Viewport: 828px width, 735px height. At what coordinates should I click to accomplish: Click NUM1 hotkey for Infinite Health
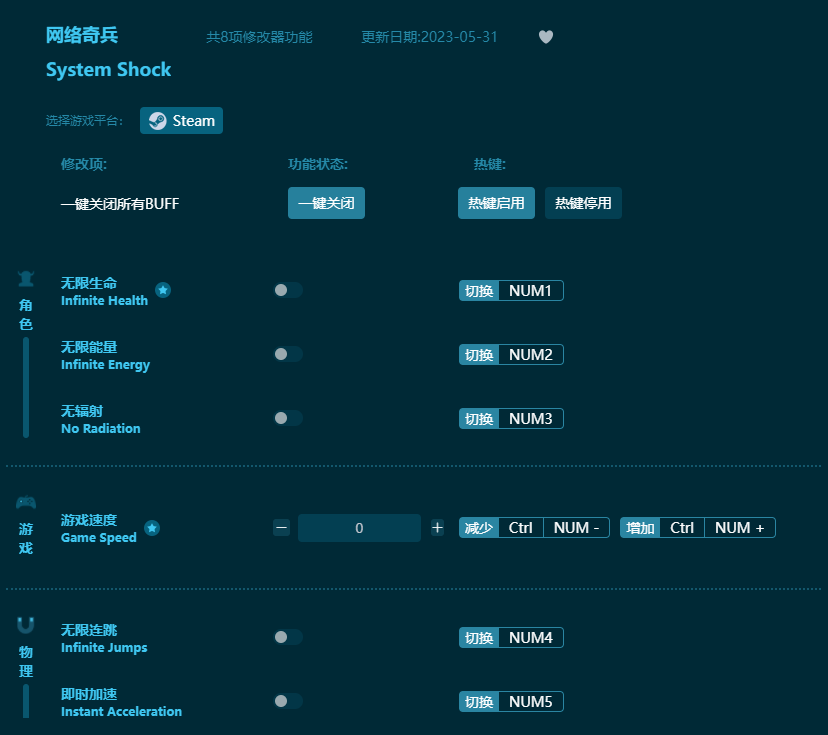pos(531,290)
